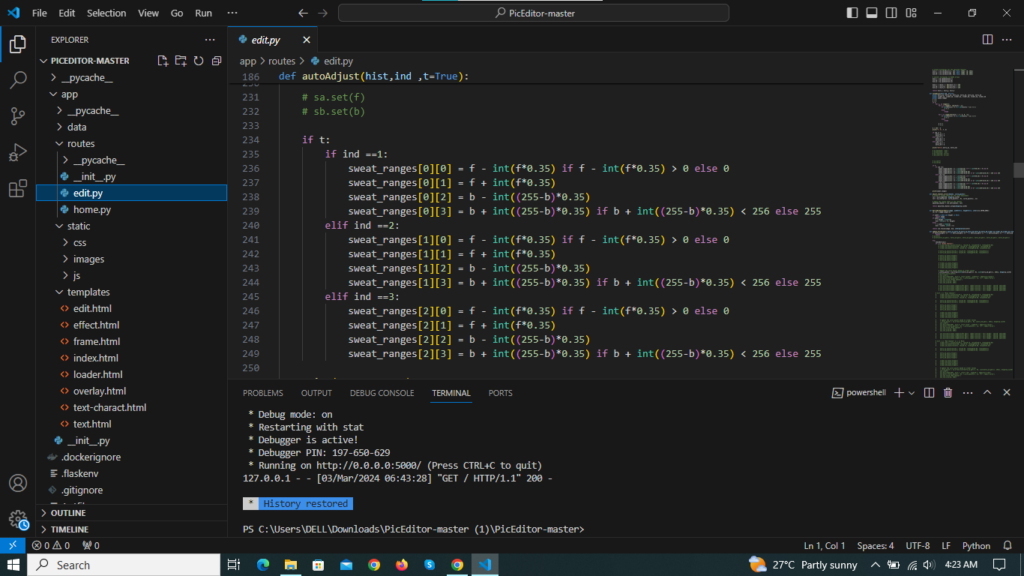This screenshot has height=576, width=1024.
Task: Collapse the routes folder
Action: (59, 144)
